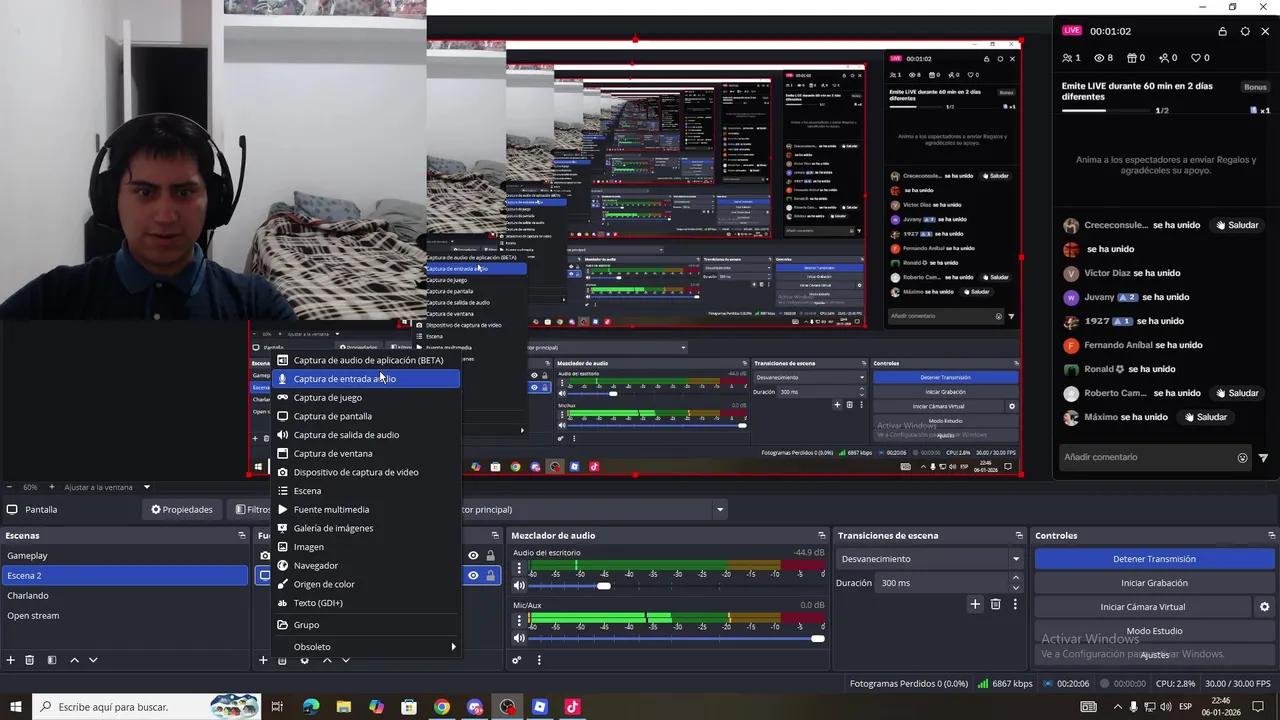Lock the first source in sources list

point(490,556)
